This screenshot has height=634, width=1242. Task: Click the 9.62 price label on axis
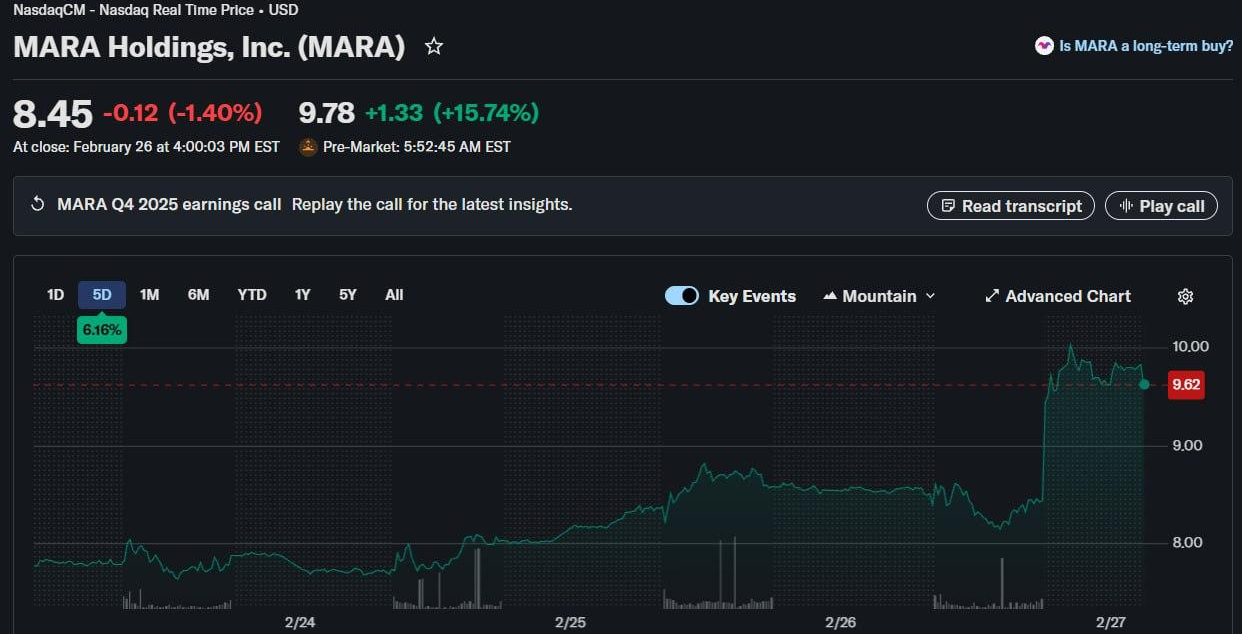(x=1186, y=385)
